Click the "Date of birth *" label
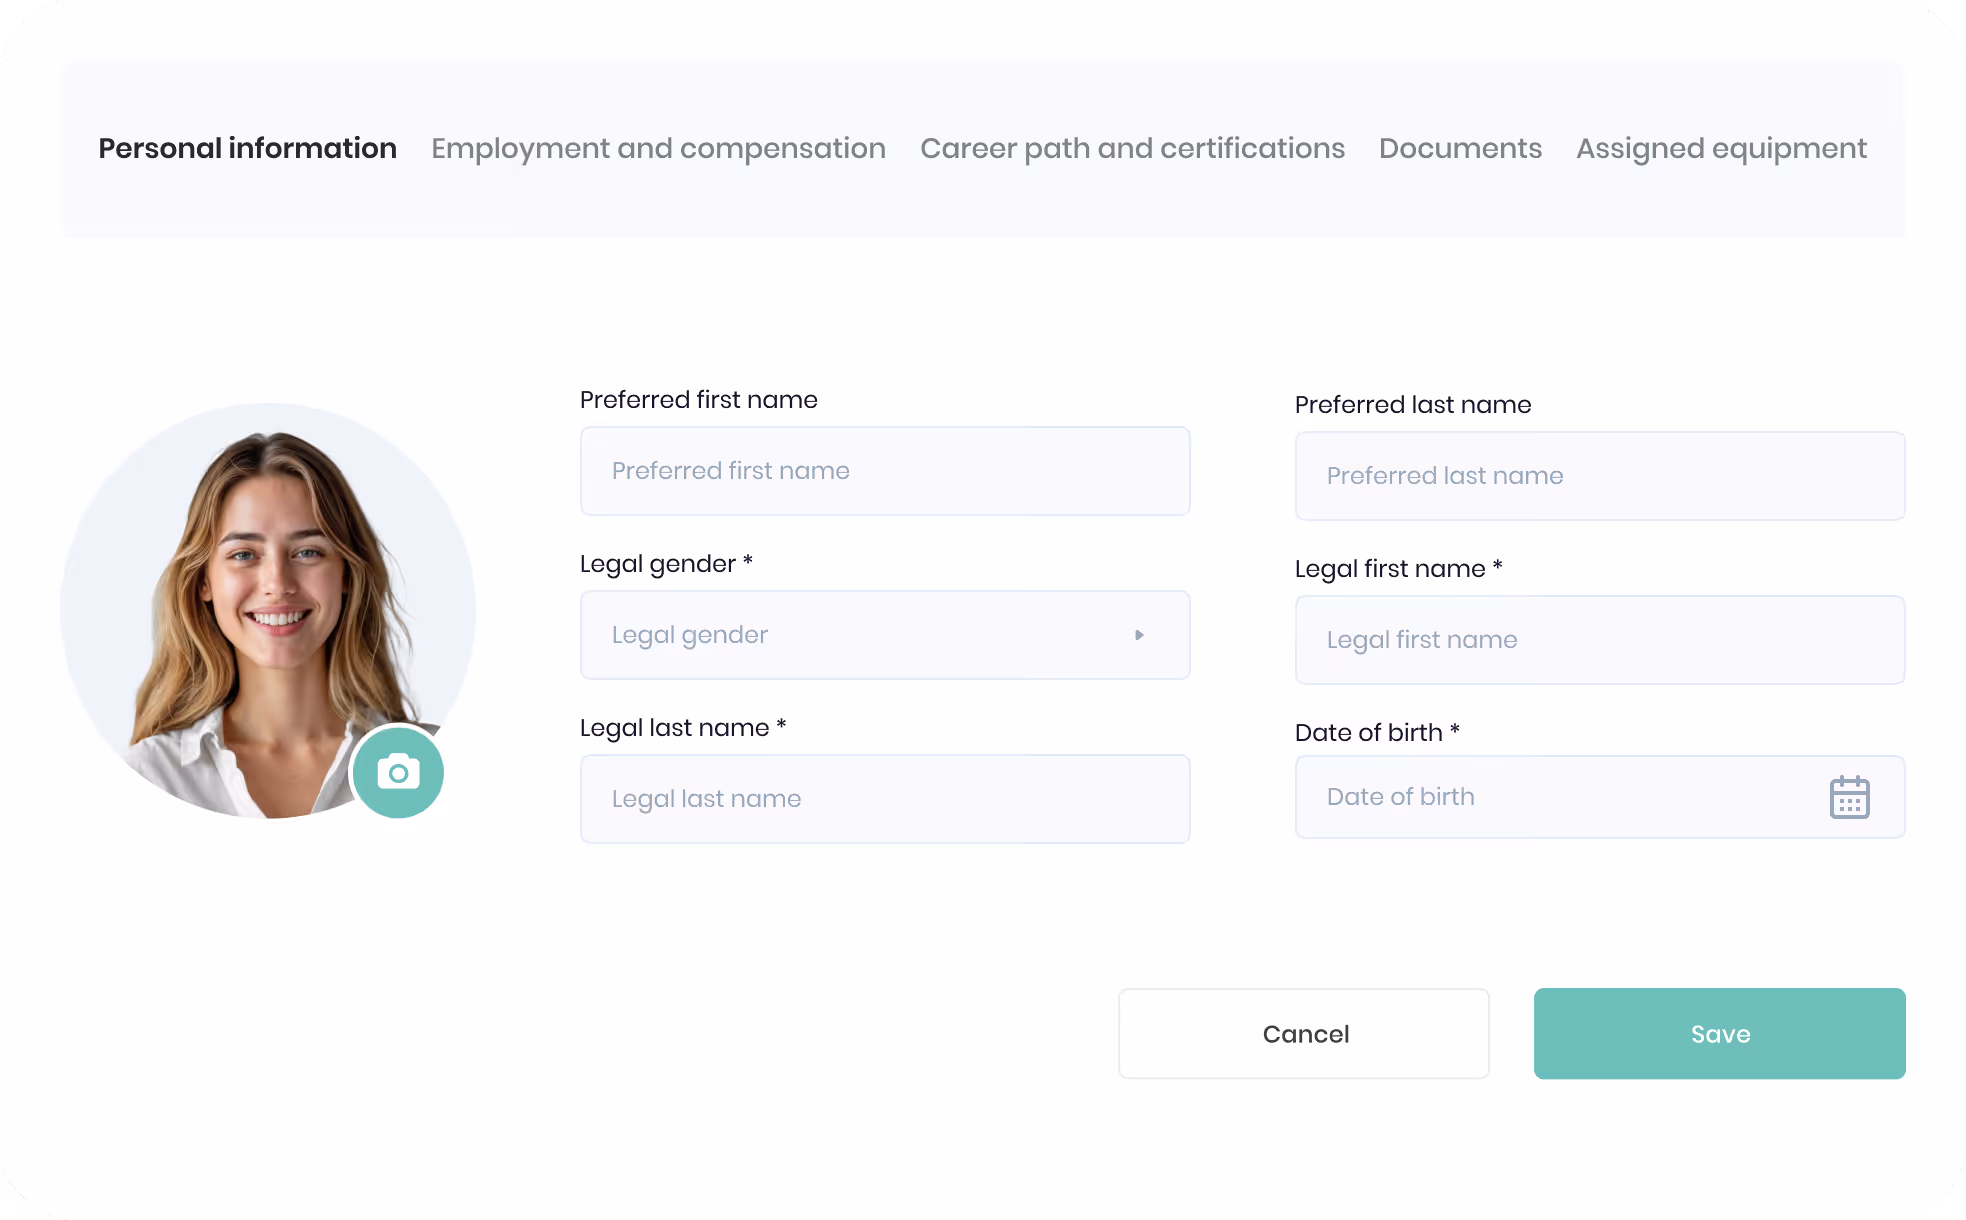 coord(1377,733)
